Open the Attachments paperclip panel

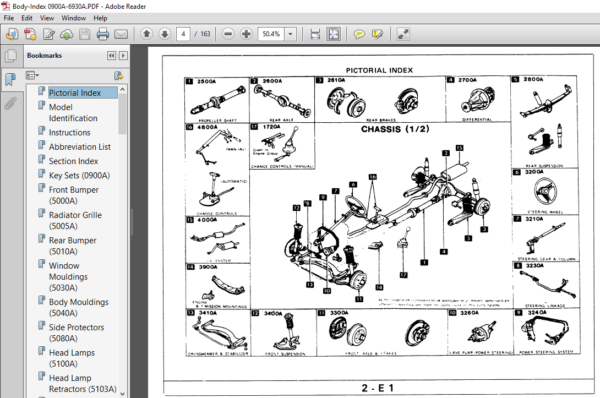[x=10, y=103]
